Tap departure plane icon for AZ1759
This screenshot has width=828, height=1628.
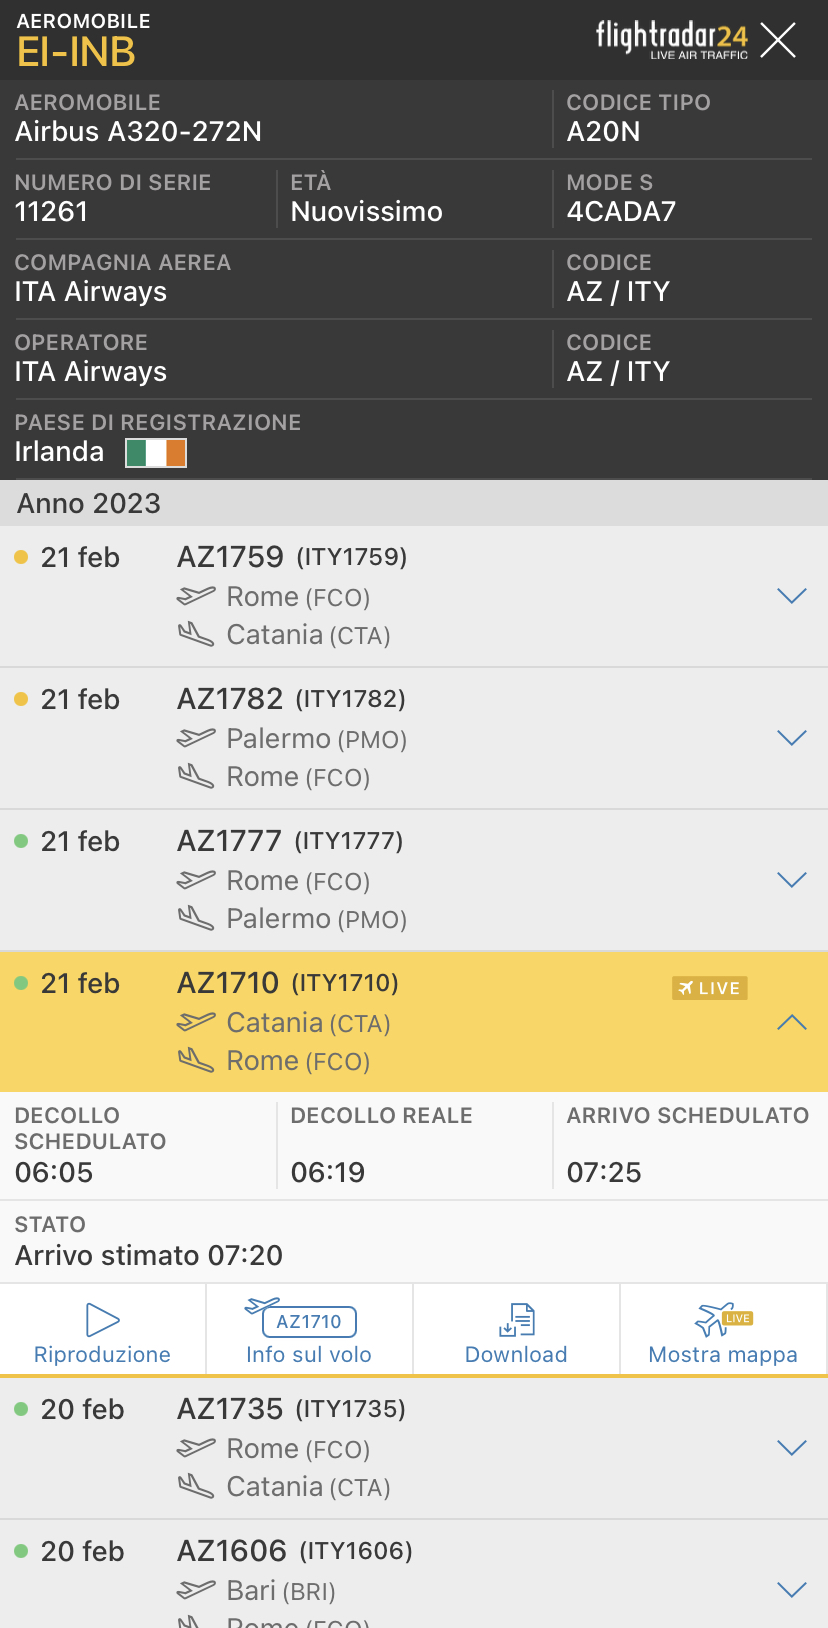196,596
